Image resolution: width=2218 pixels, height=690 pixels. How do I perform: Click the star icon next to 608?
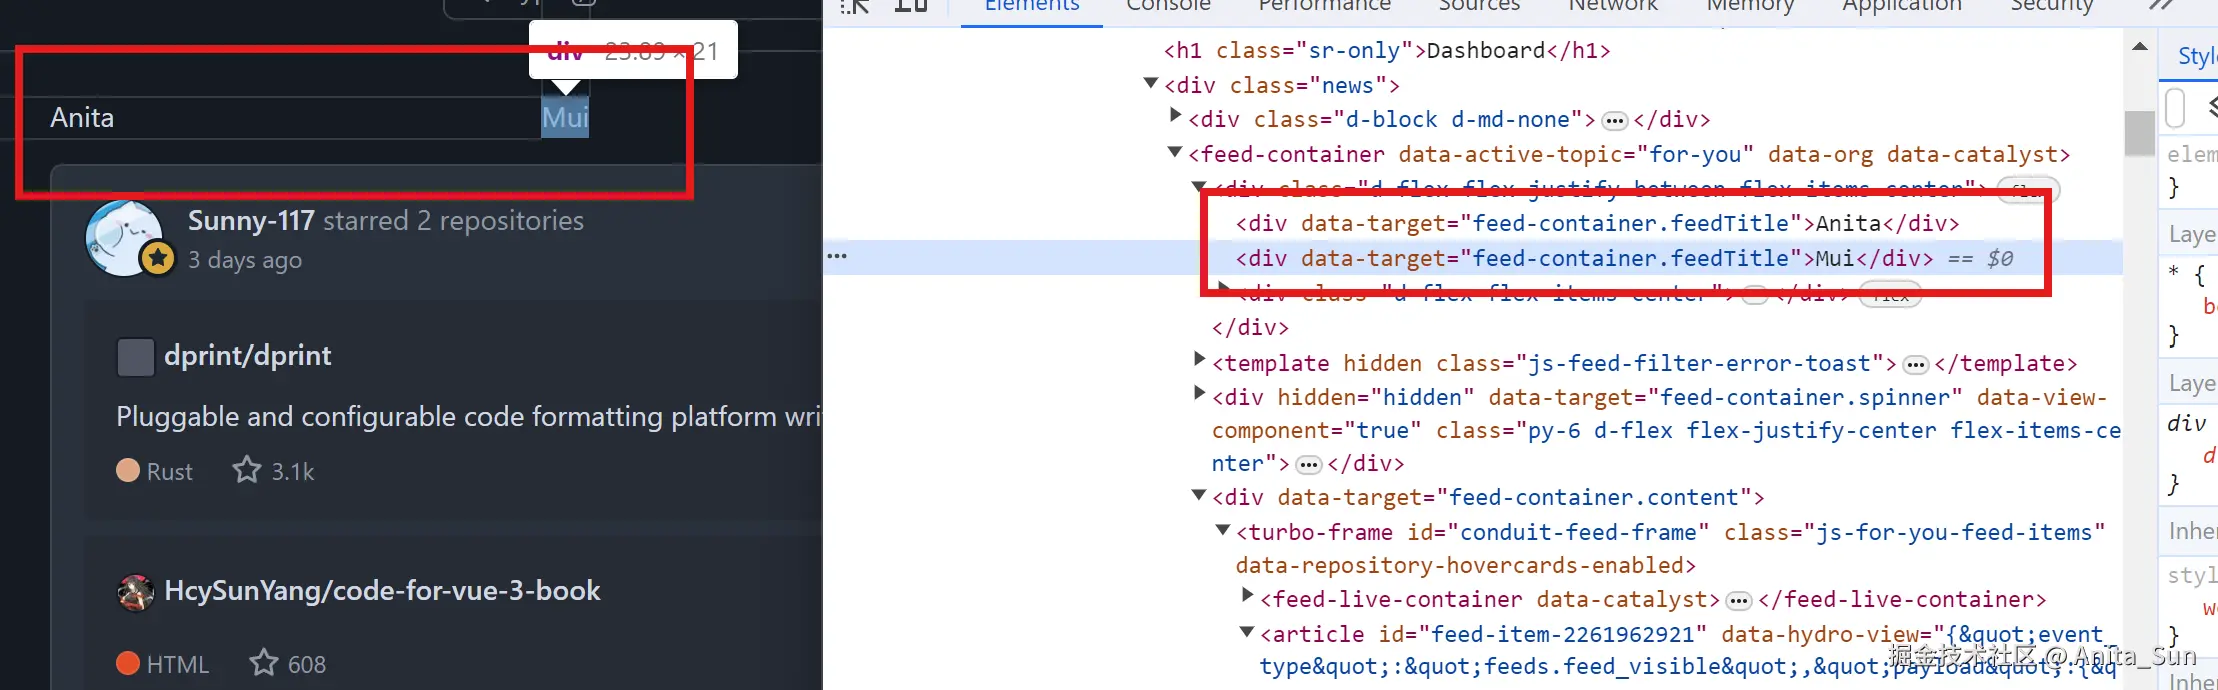pos(264,662)
